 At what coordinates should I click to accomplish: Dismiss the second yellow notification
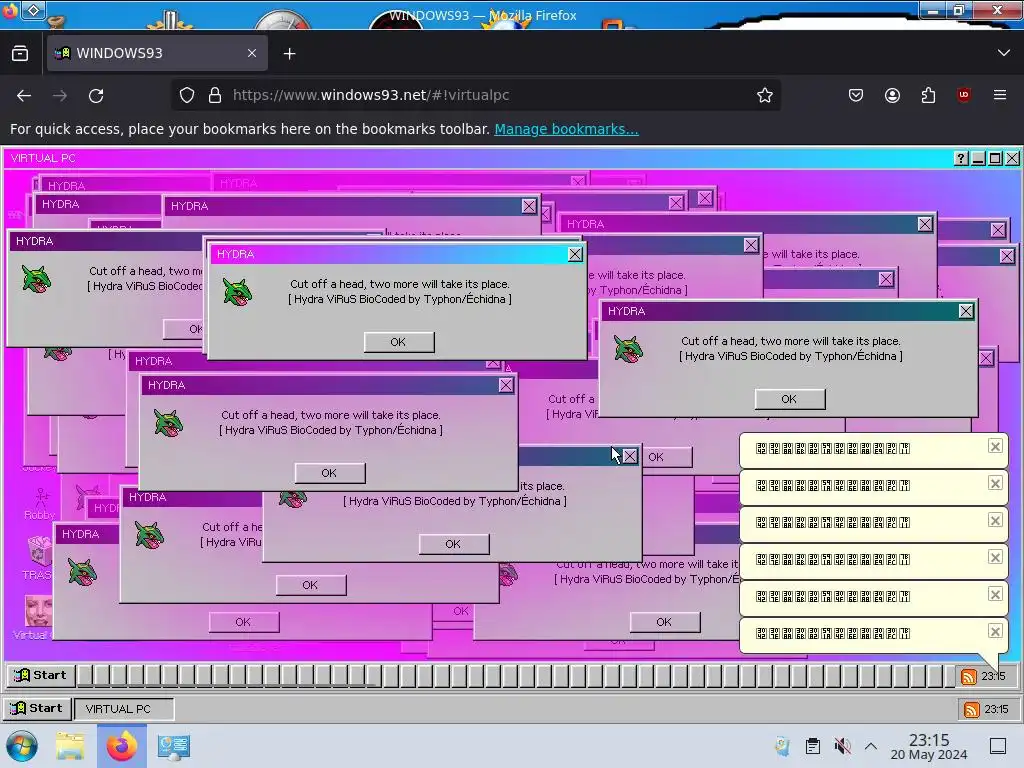tap(995, 483)
